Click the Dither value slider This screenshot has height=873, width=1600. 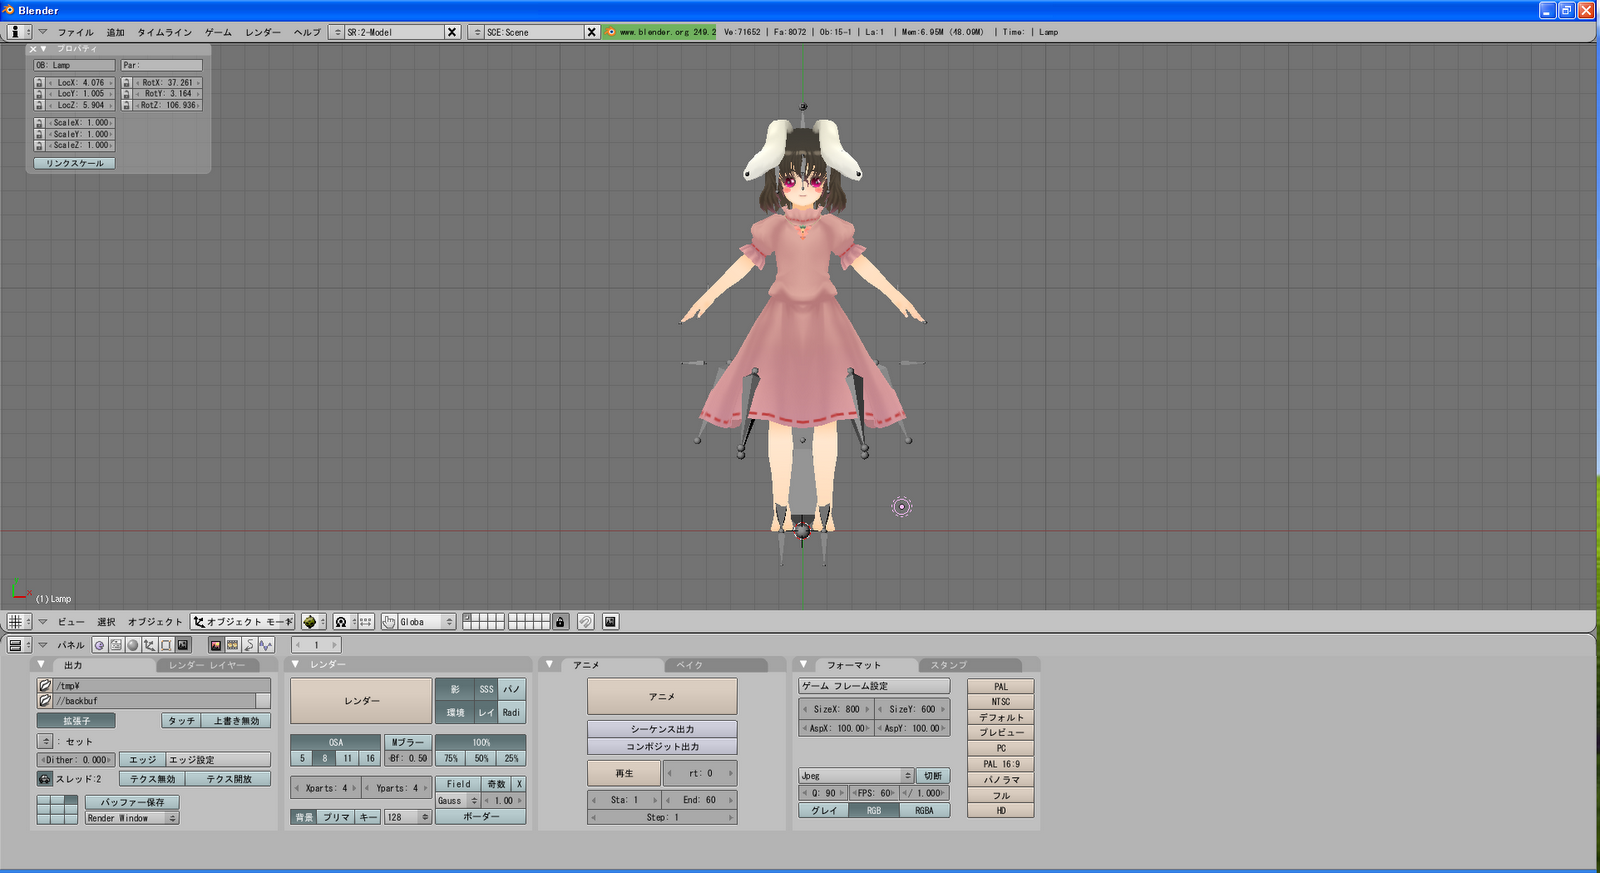77,760
